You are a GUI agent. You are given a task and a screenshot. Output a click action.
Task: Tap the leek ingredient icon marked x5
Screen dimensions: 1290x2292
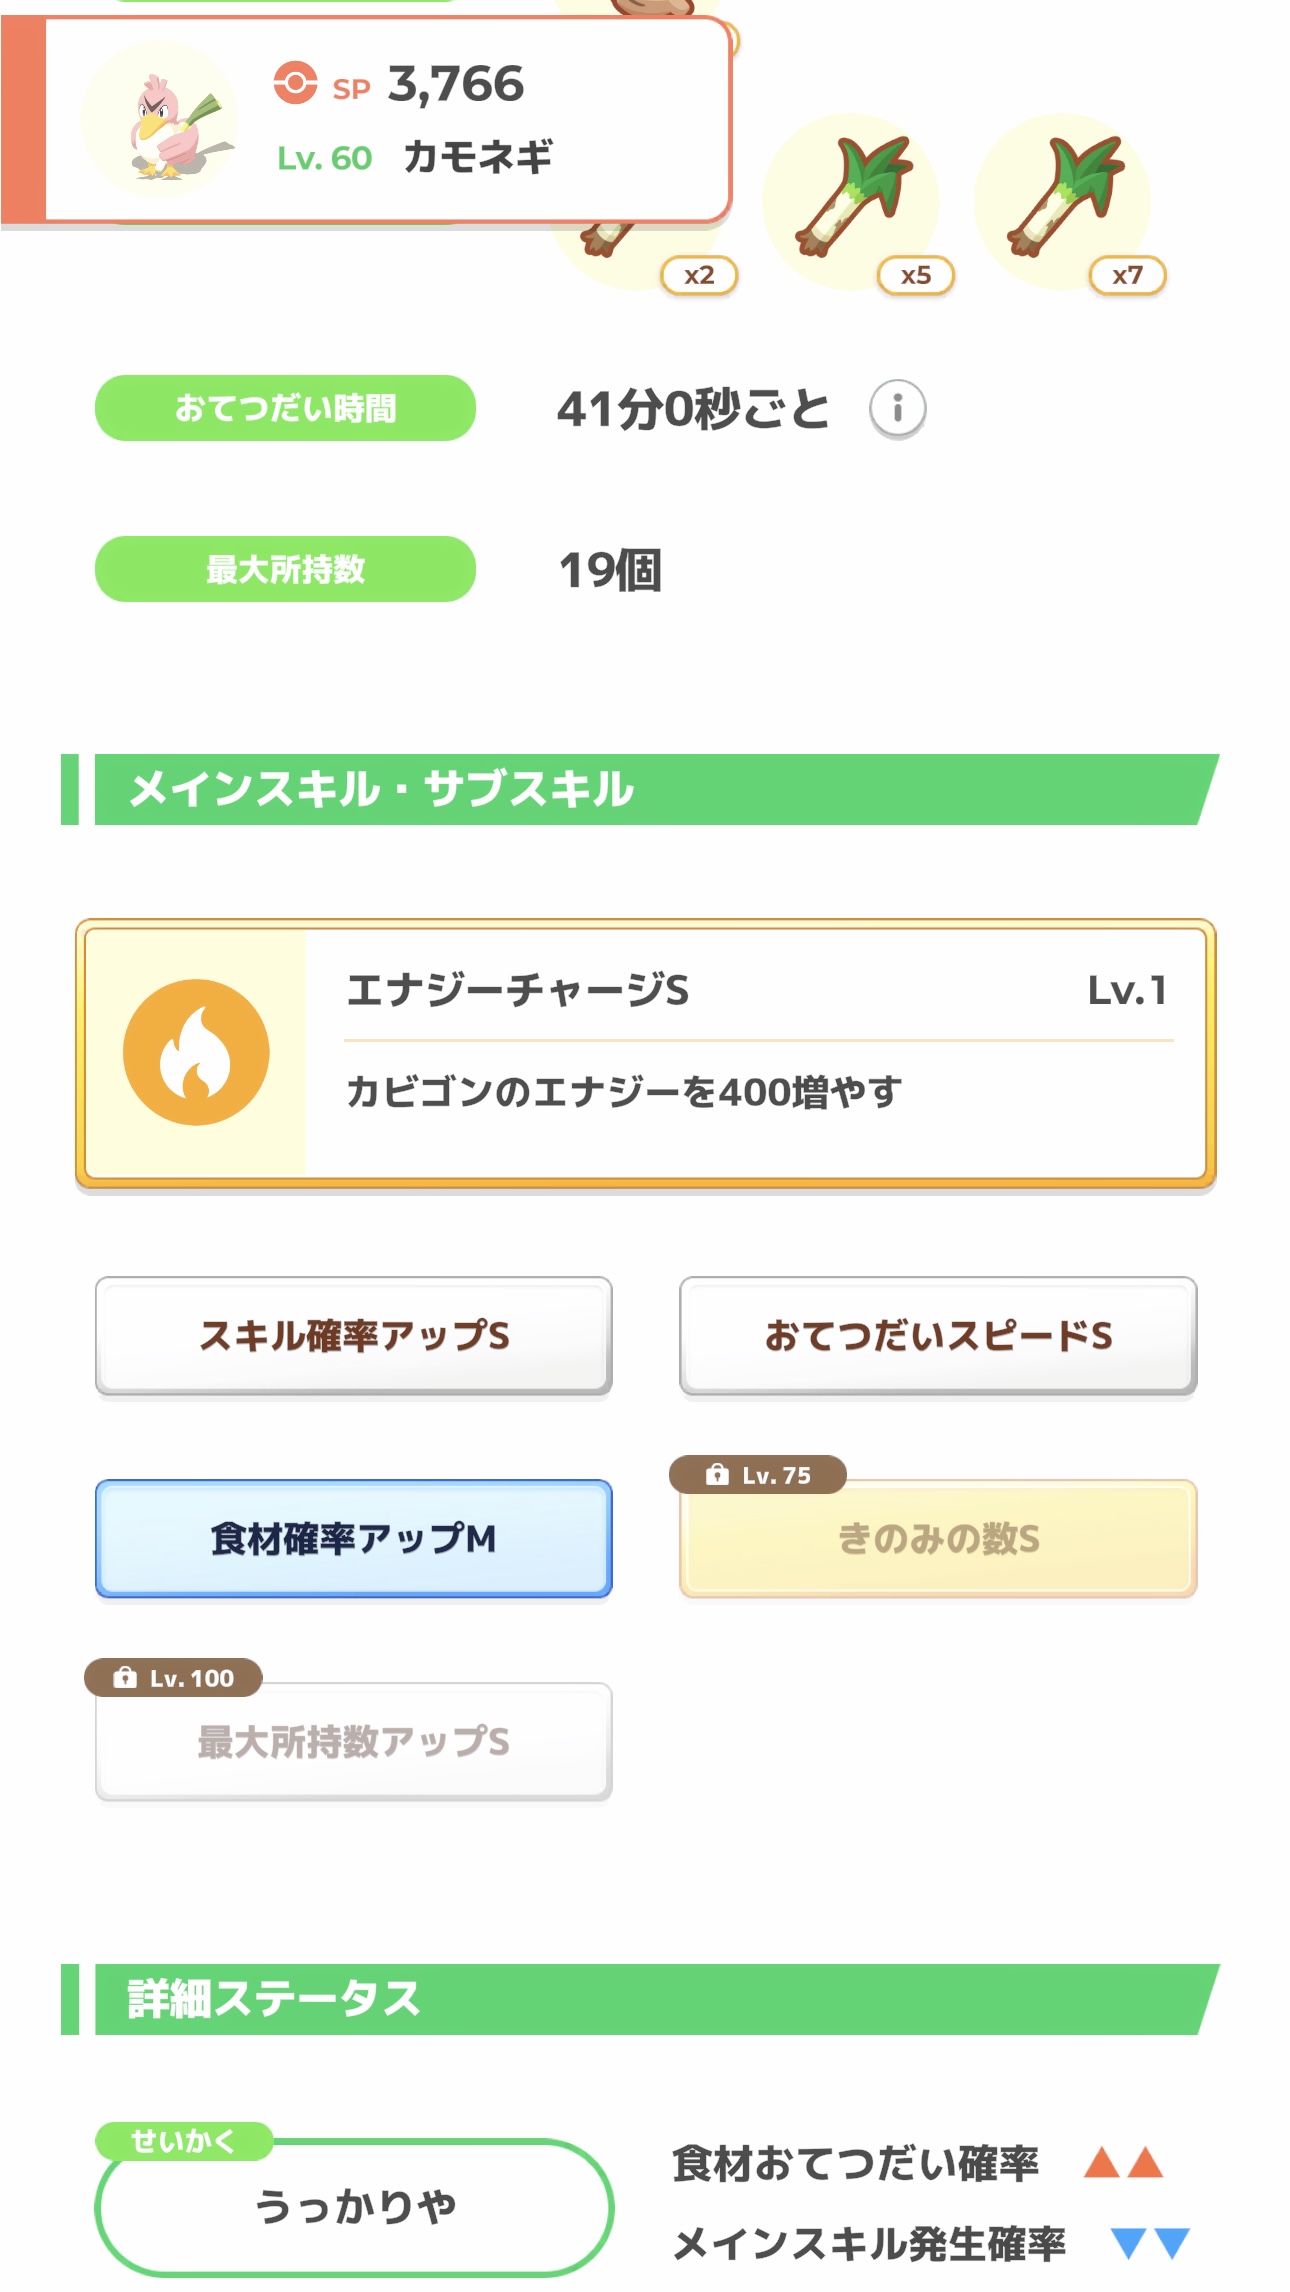pyautogui.click(x=851, y=201)
